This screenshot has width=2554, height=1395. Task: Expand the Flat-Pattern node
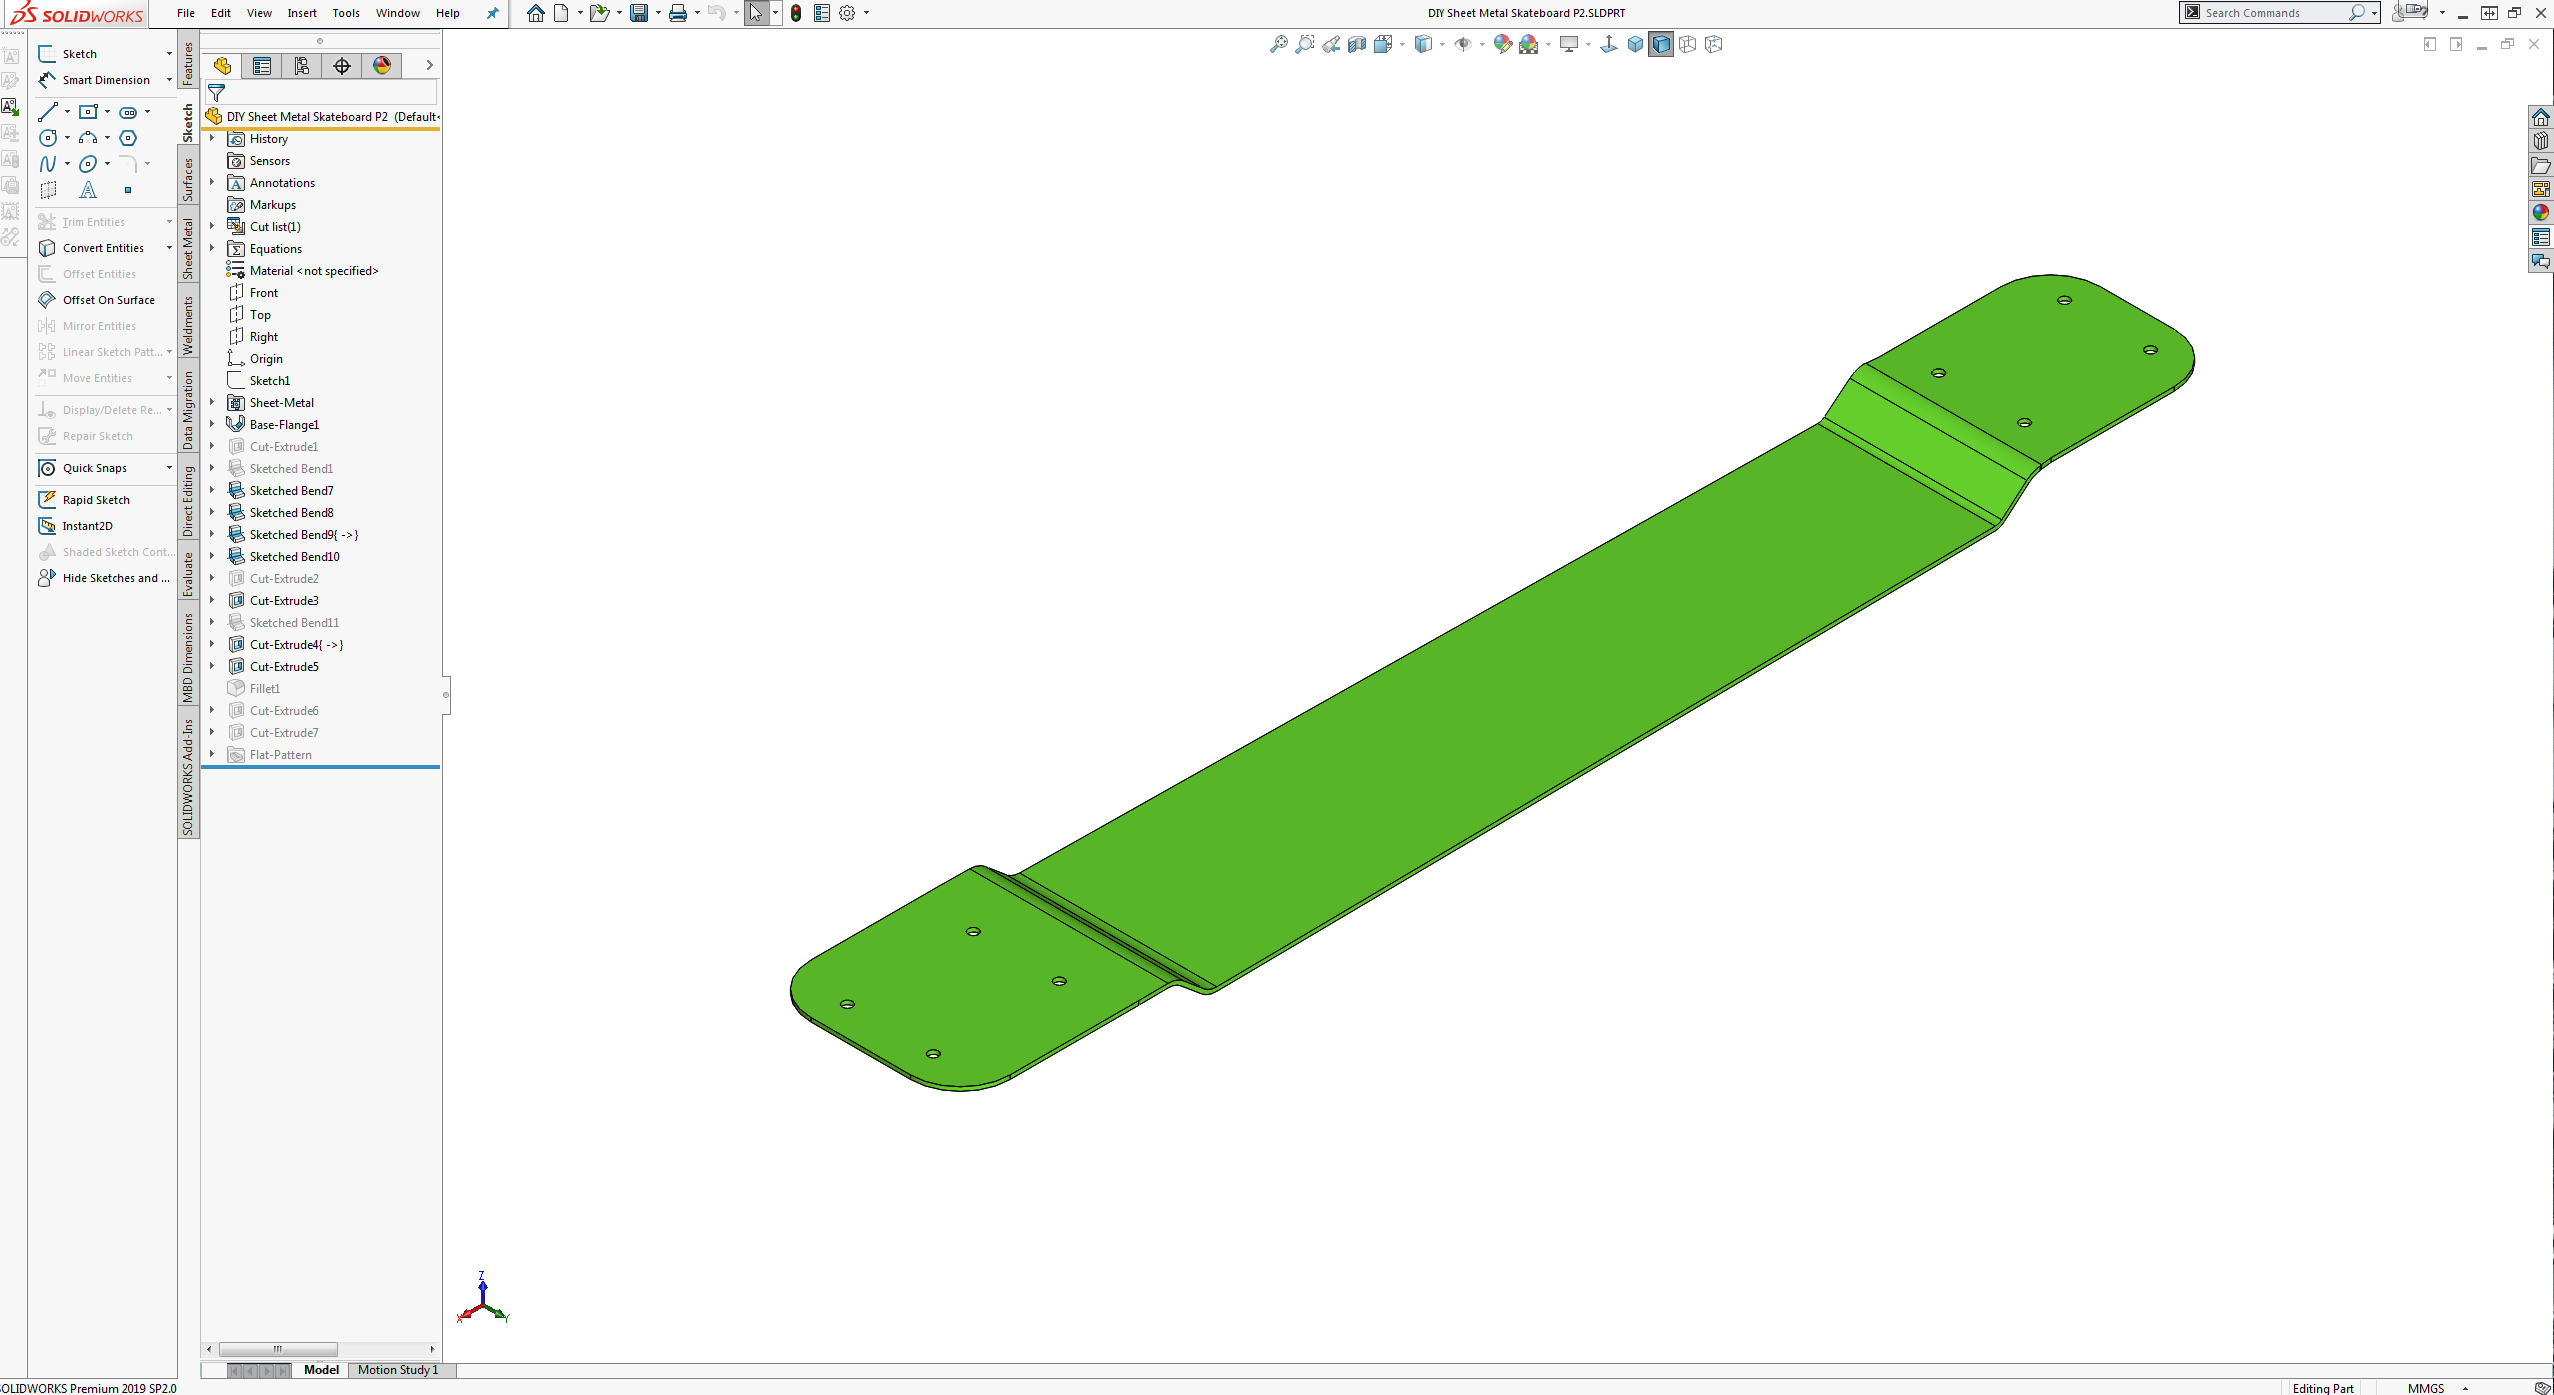tap(212, 755)
